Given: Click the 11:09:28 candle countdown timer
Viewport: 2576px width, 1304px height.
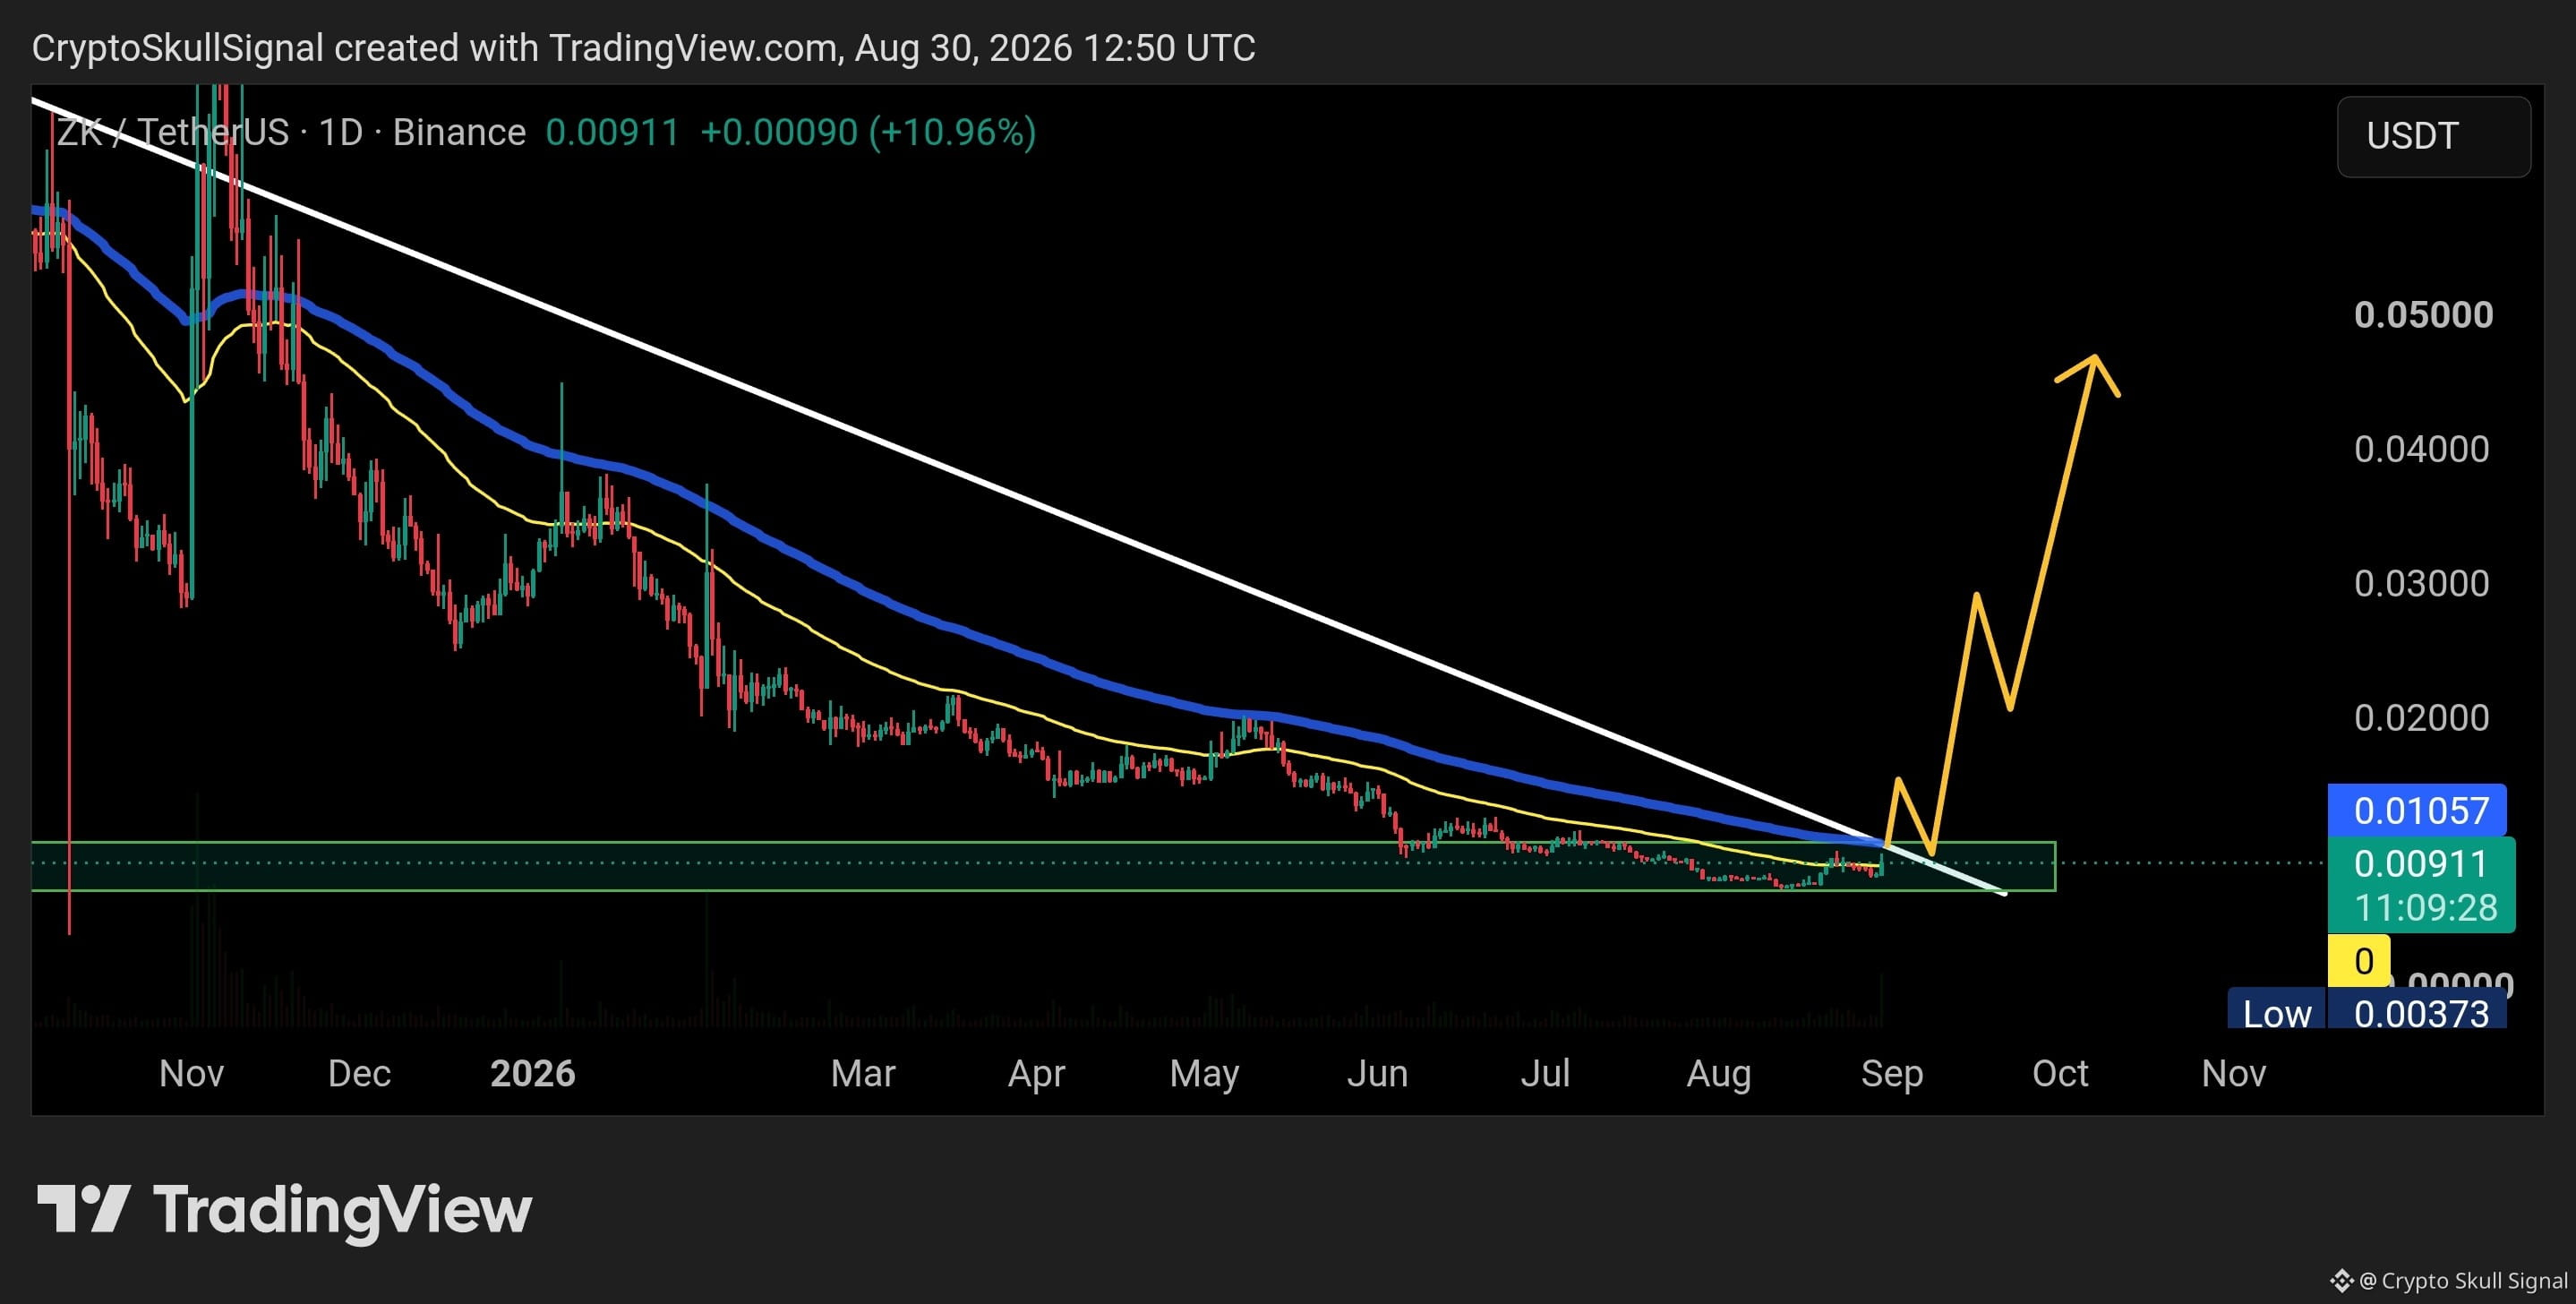Looking at the screenshot, I should tap(2425, 908).
